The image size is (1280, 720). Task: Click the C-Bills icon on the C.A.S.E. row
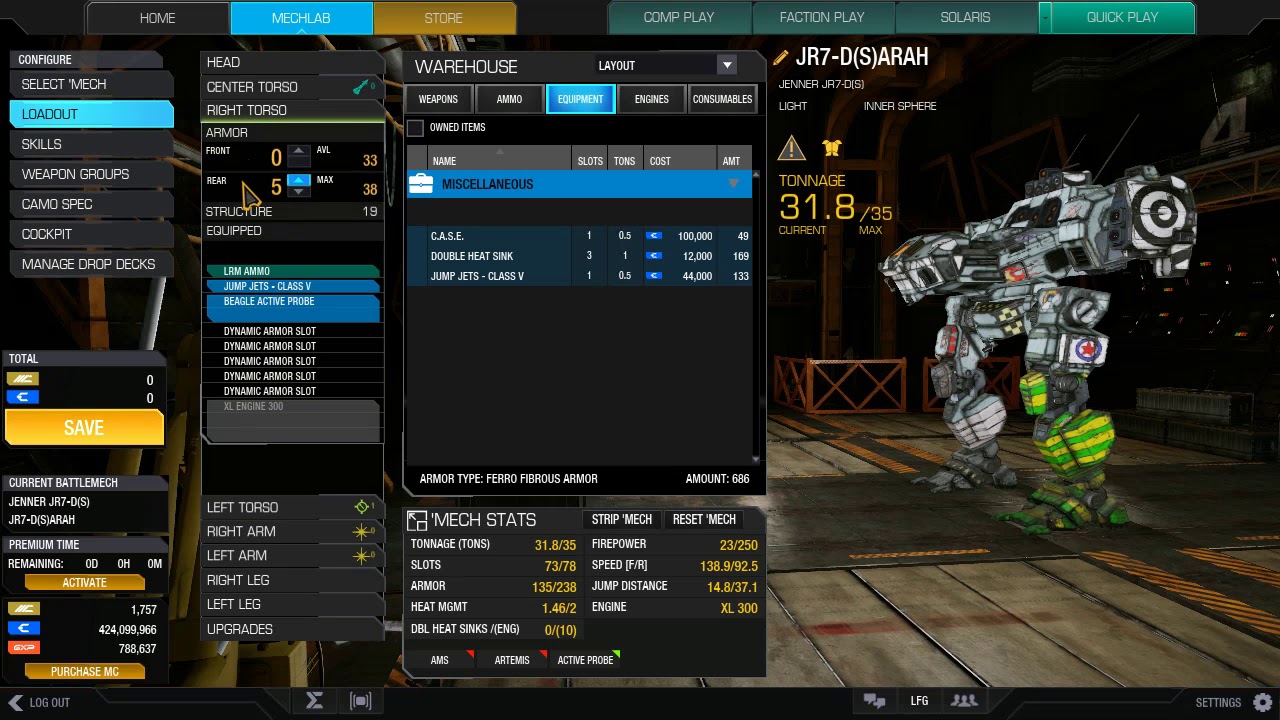pos(654,236)
